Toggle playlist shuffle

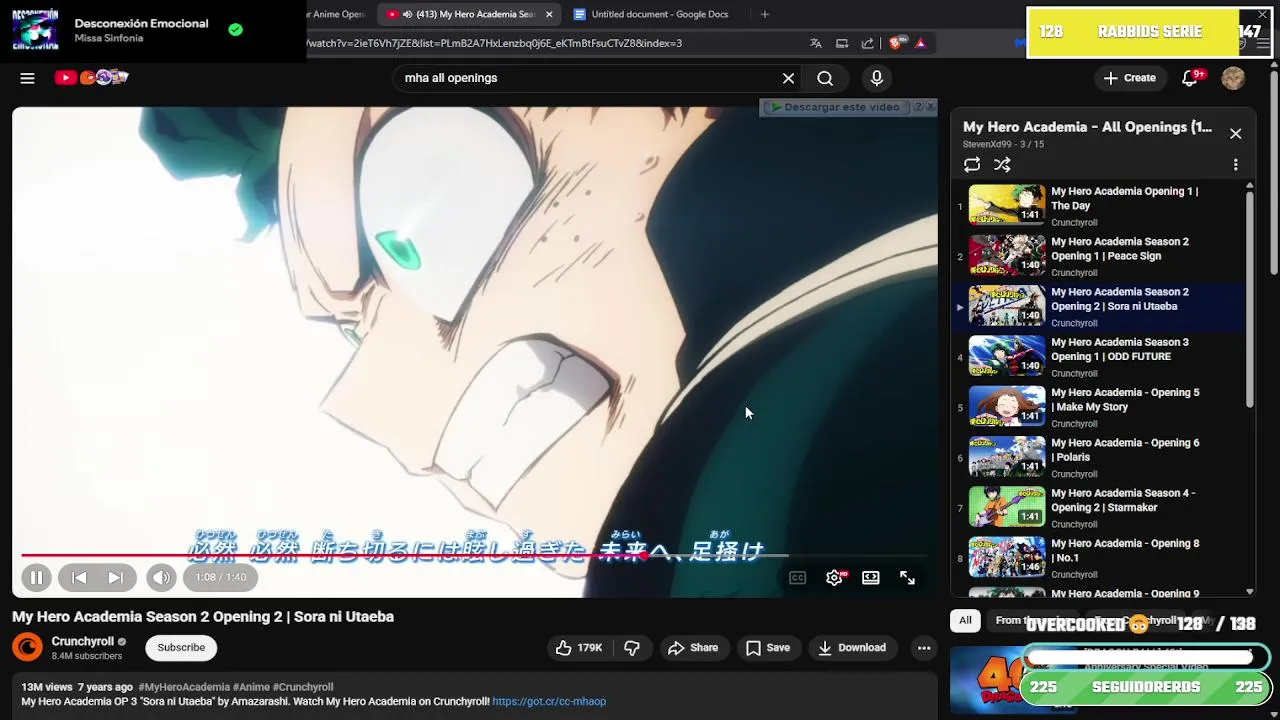1002,165
